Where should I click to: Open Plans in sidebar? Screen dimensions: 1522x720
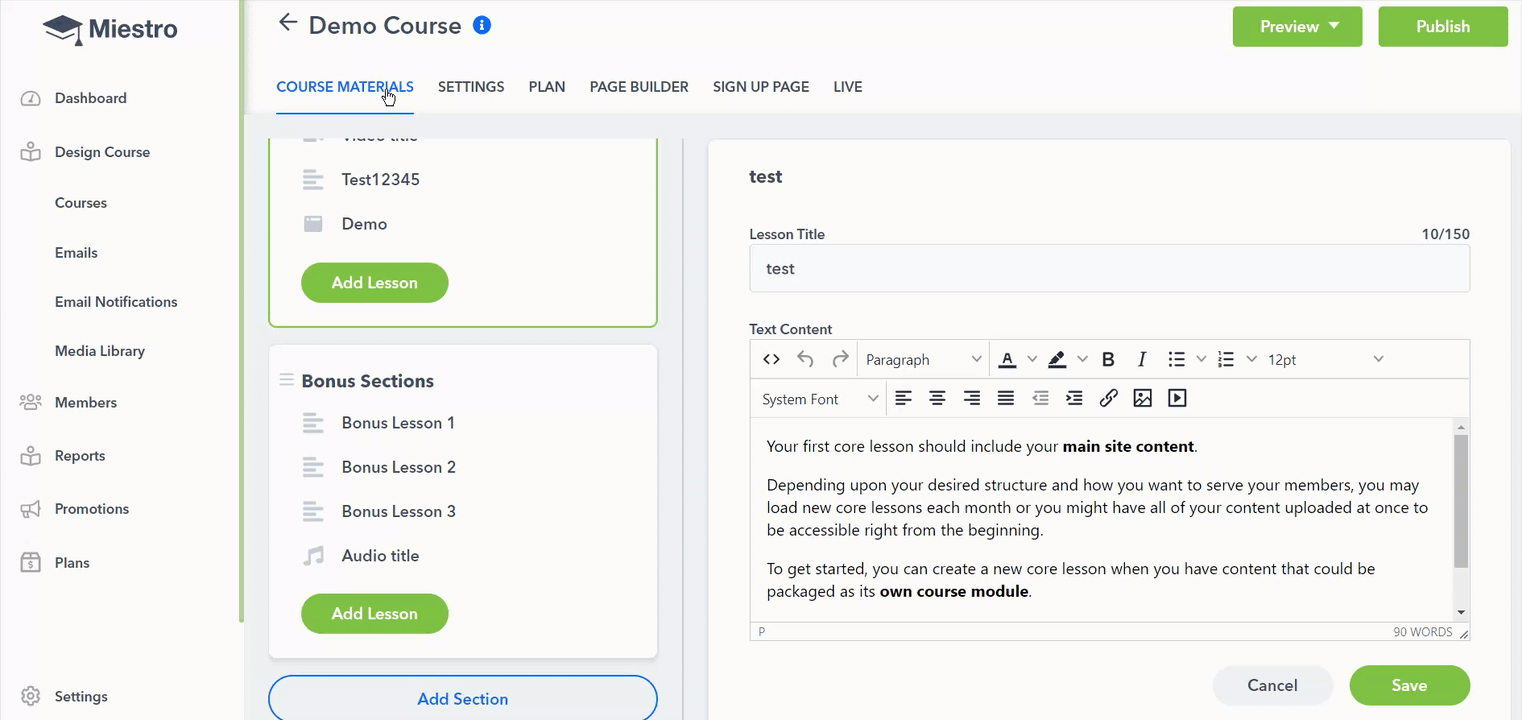[72, 563]
